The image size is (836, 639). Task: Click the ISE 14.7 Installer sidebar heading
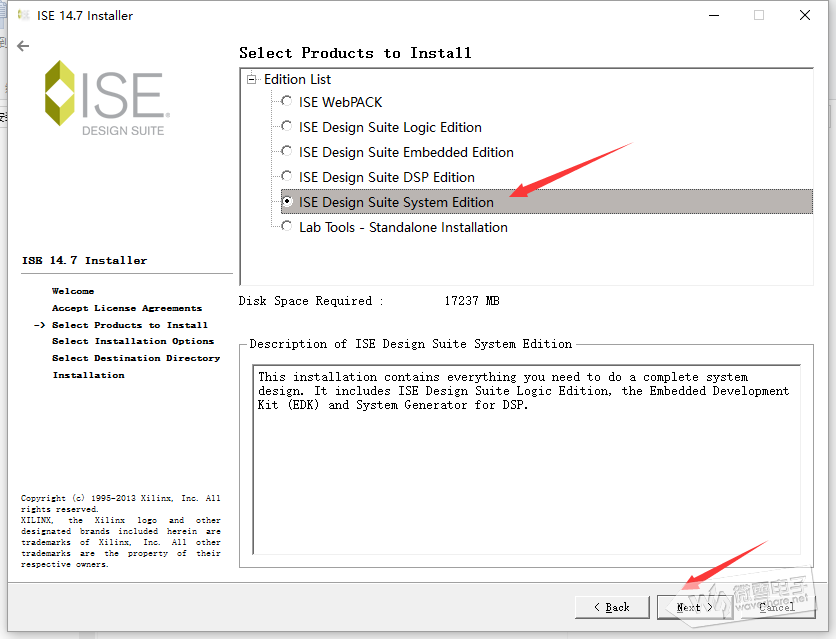coord(84,261)
